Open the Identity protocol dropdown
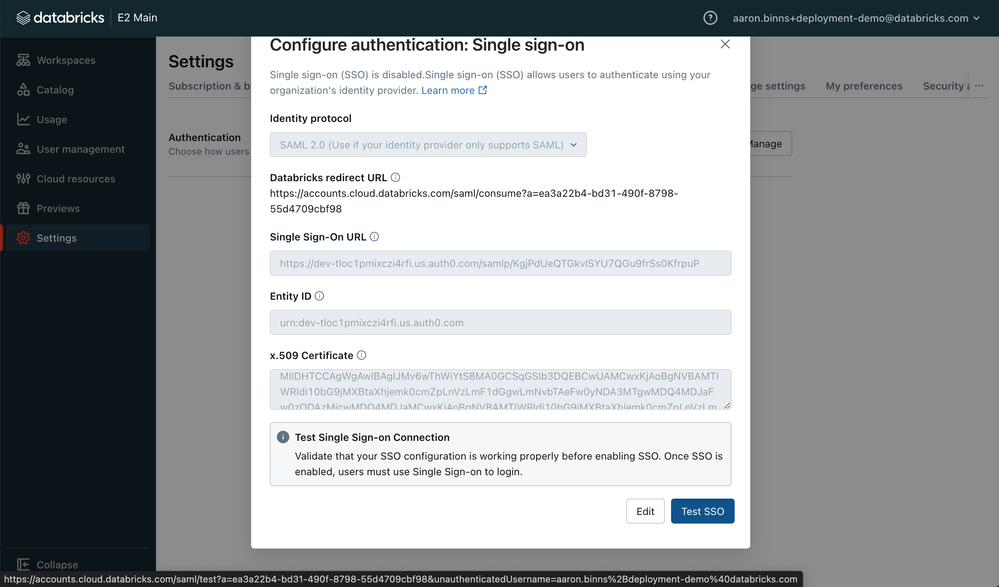Image resolution: width=999 pixels, height=587 pixels. coord(428,145)
